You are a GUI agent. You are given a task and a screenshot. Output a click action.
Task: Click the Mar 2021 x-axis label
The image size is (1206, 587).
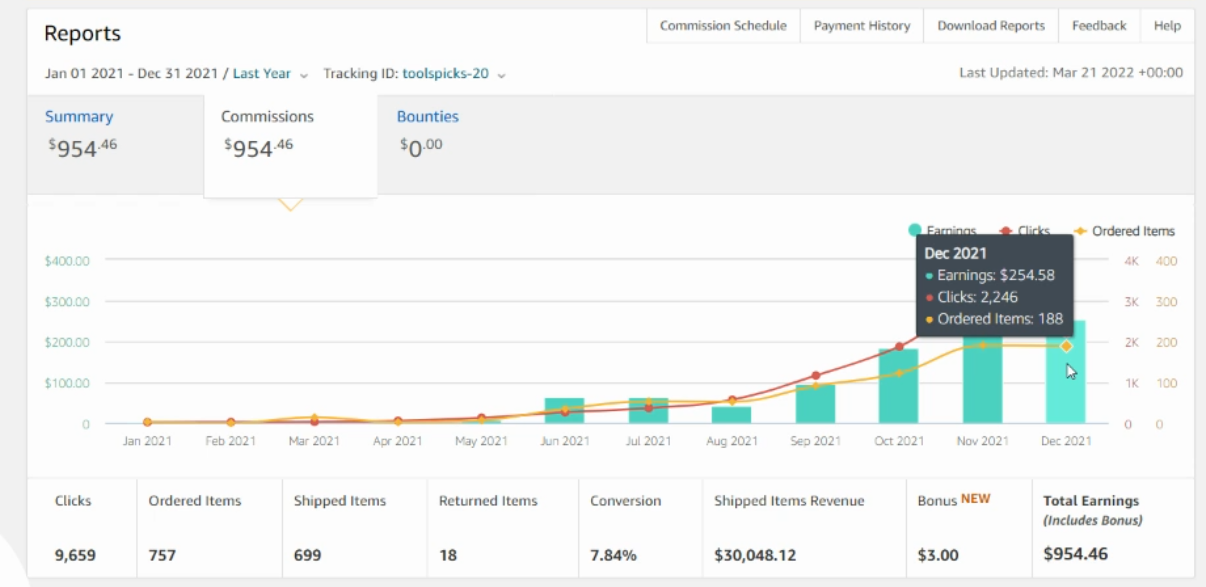click(x=314, y=441)
